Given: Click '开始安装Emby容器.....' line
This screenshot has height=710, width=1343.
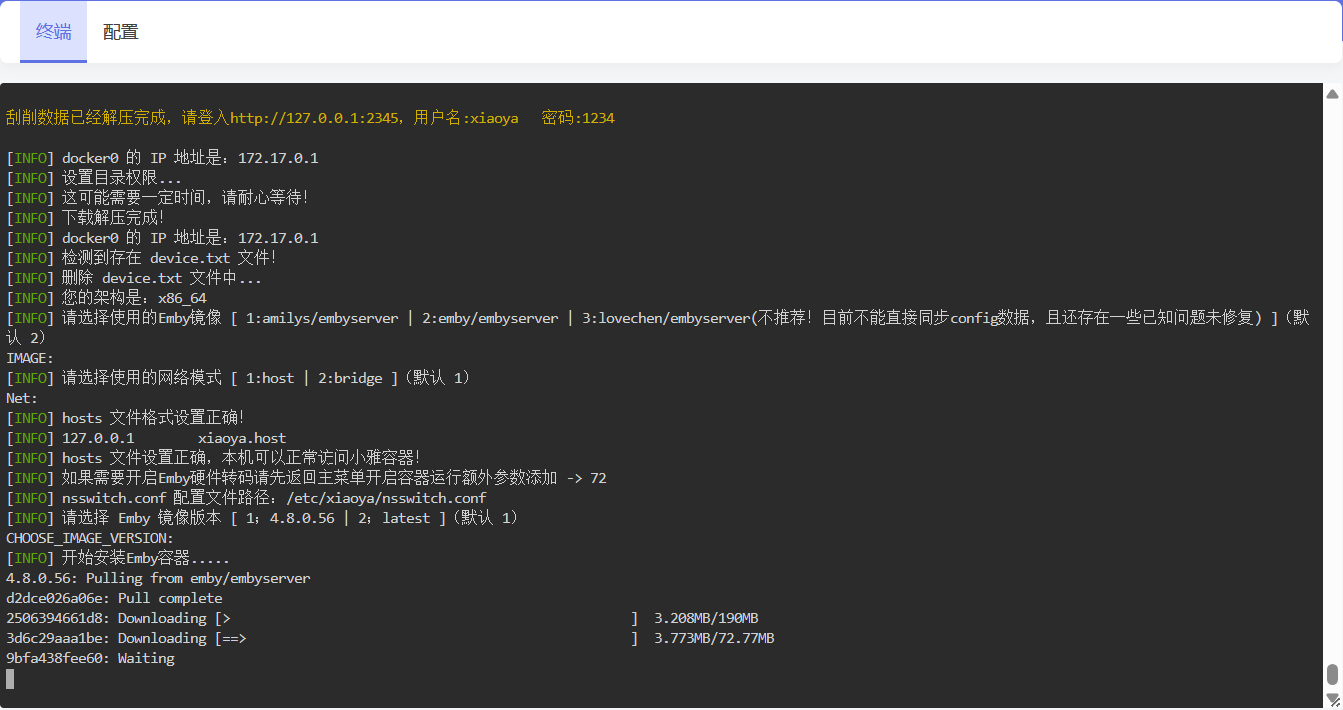Looking at the screenshot, I should click(x=118, y=558).
